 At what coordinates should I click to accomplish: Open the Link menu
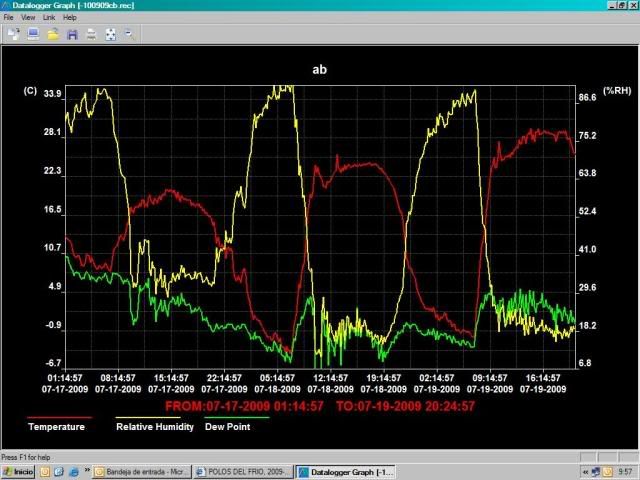point(49,18)
